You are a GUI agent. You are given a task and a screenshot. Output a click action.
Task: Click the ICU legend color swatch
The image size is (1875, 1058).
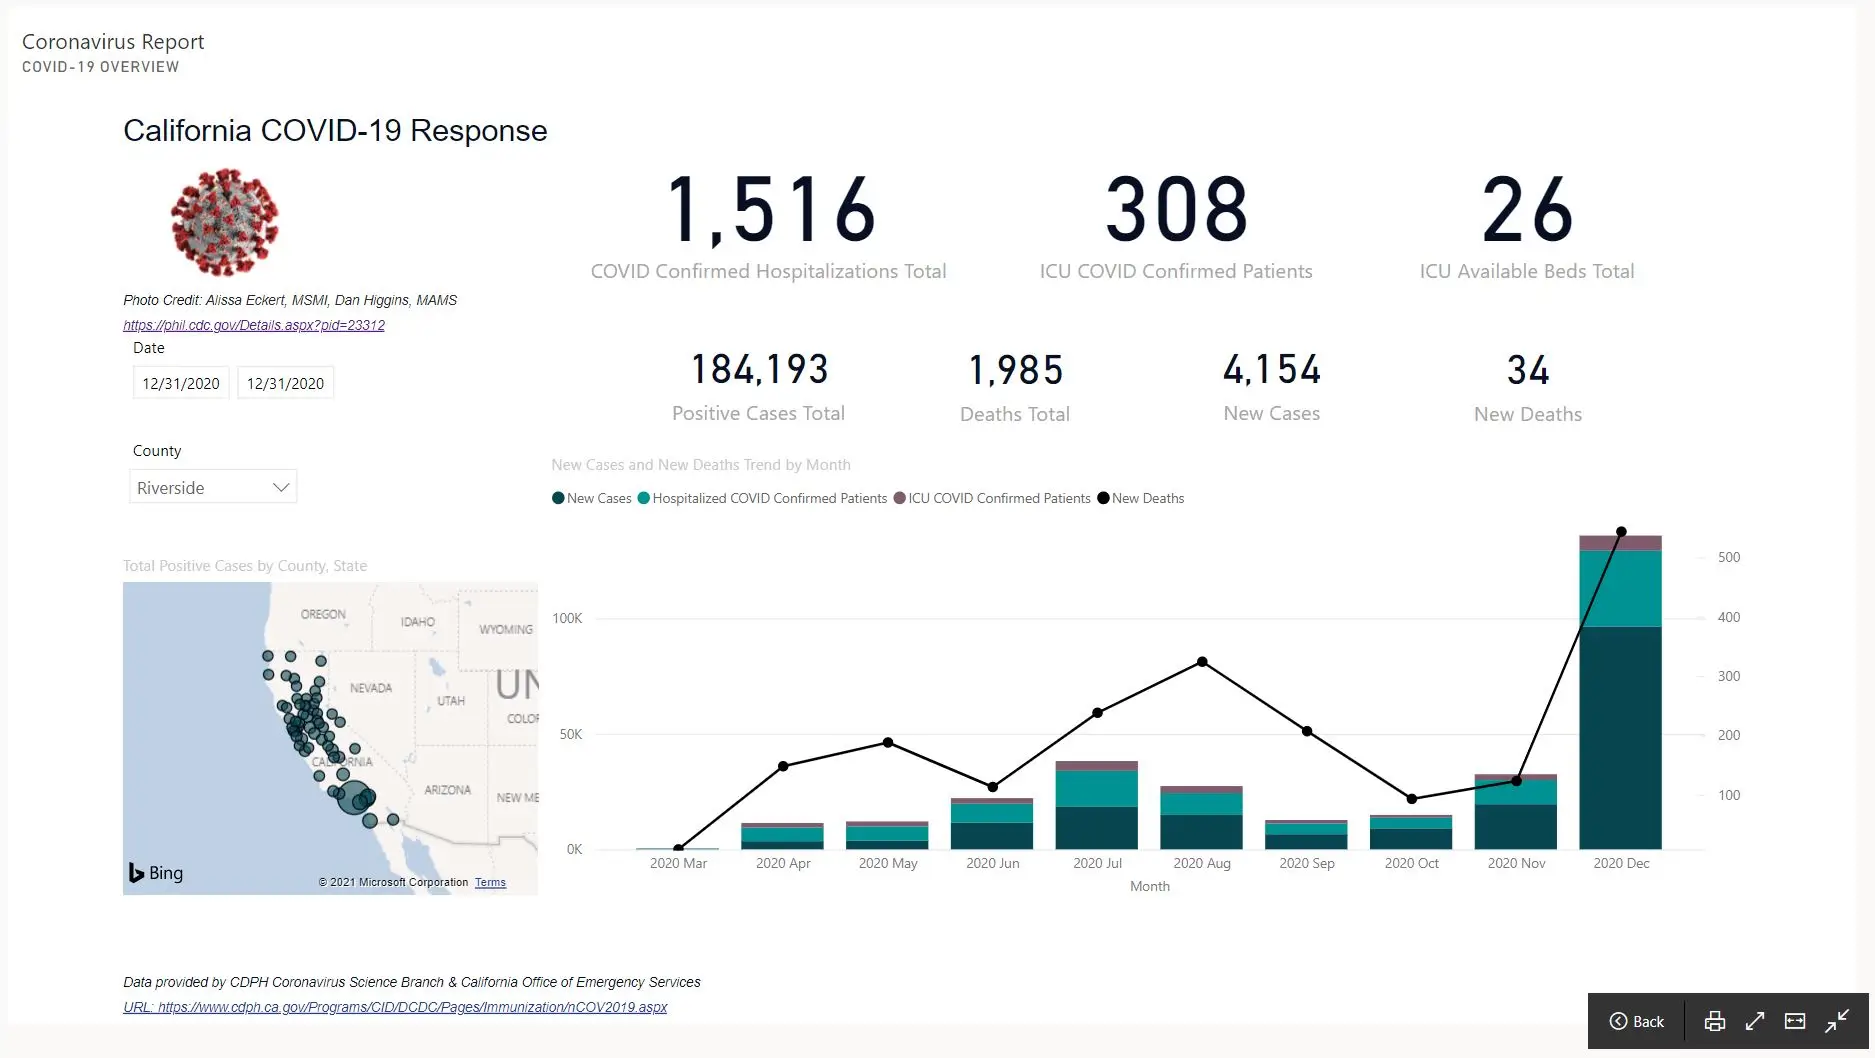pos(899,498)
